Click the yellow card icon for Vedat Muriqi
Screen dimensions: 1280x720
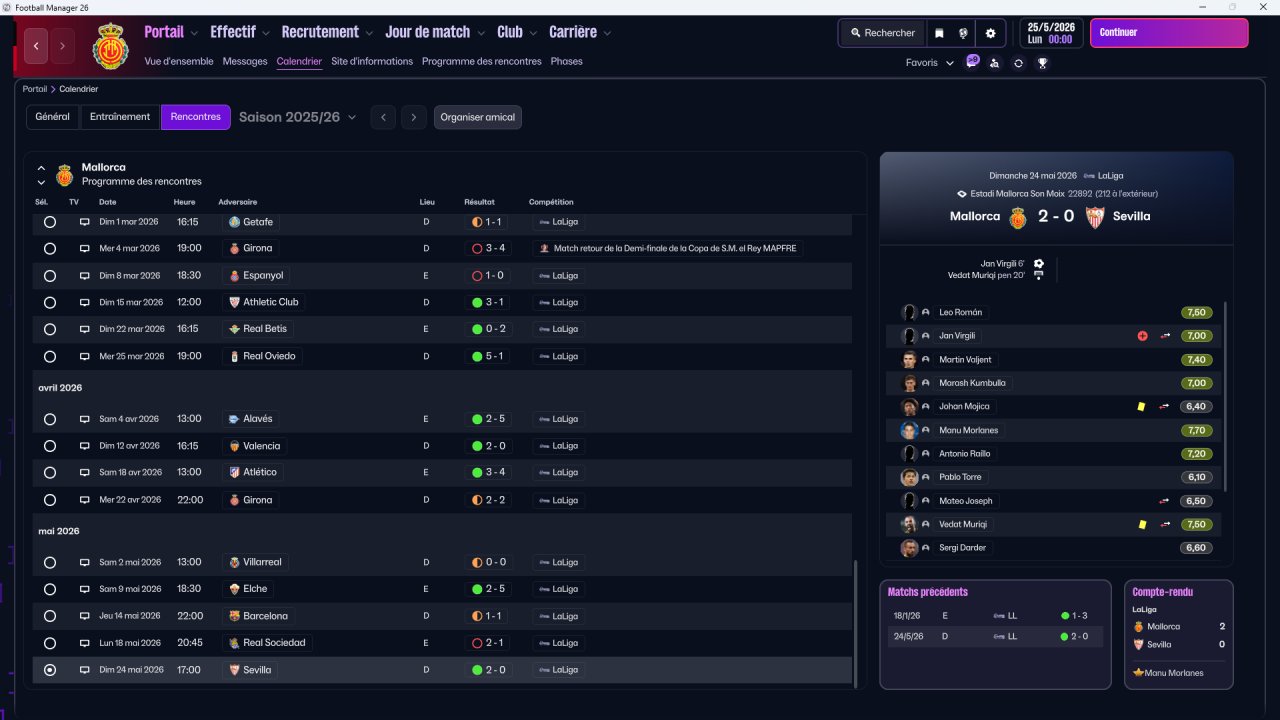point(1141,524)
